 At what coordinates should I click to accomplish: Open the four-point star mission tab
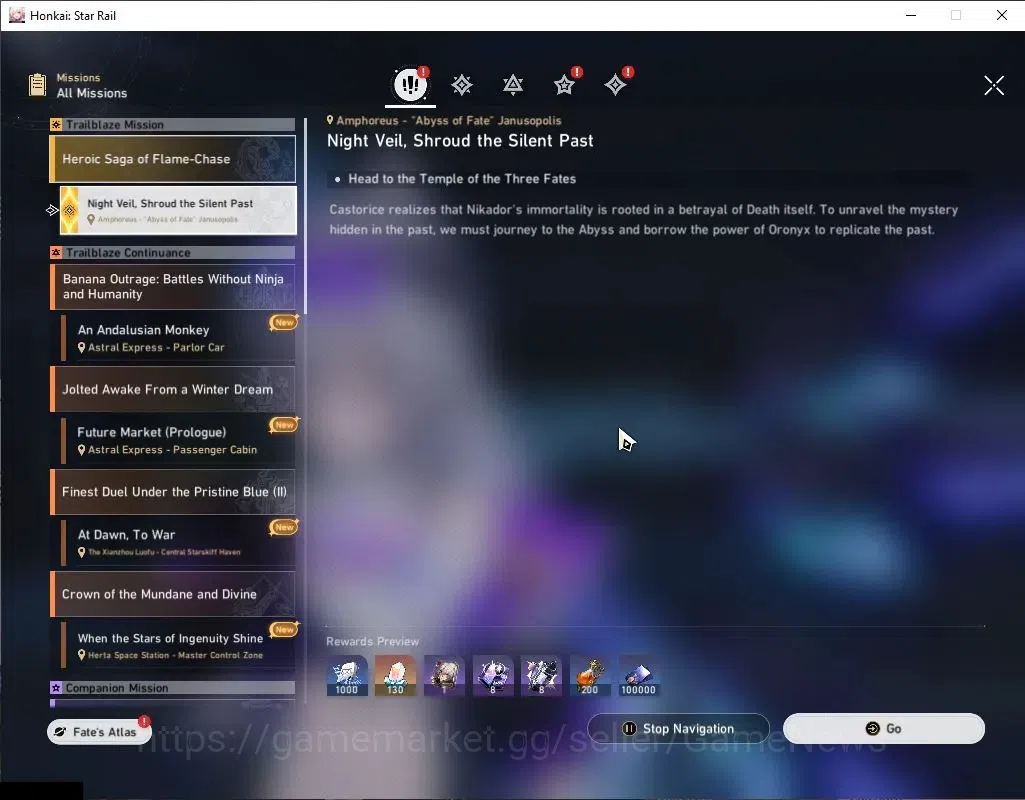[615, 85]
